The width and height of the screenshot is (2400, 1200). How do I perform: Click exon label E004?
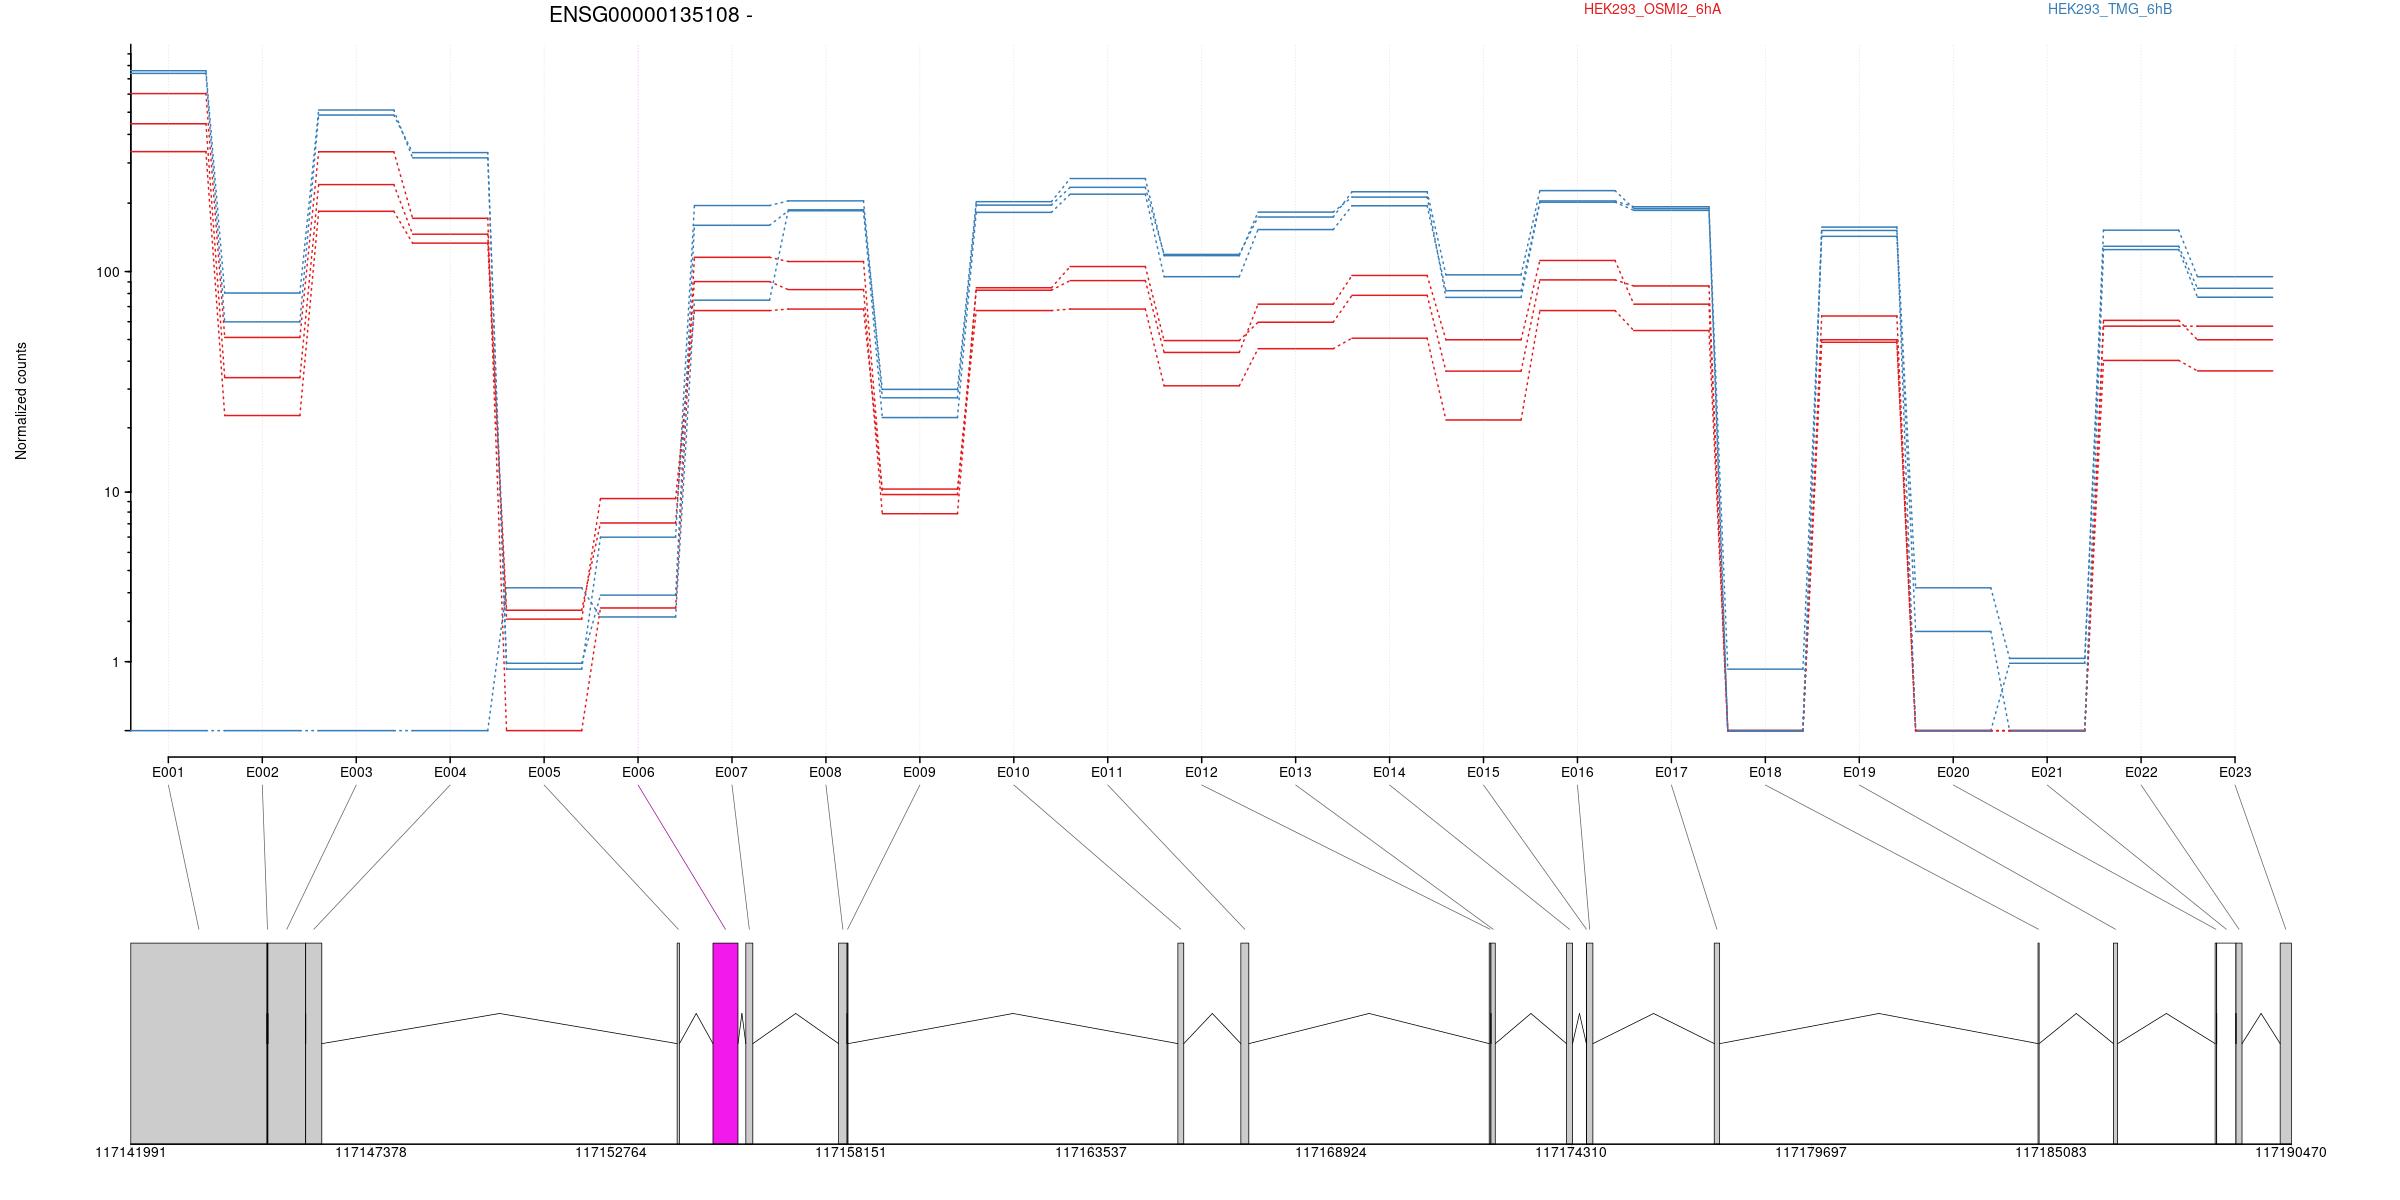450,772
